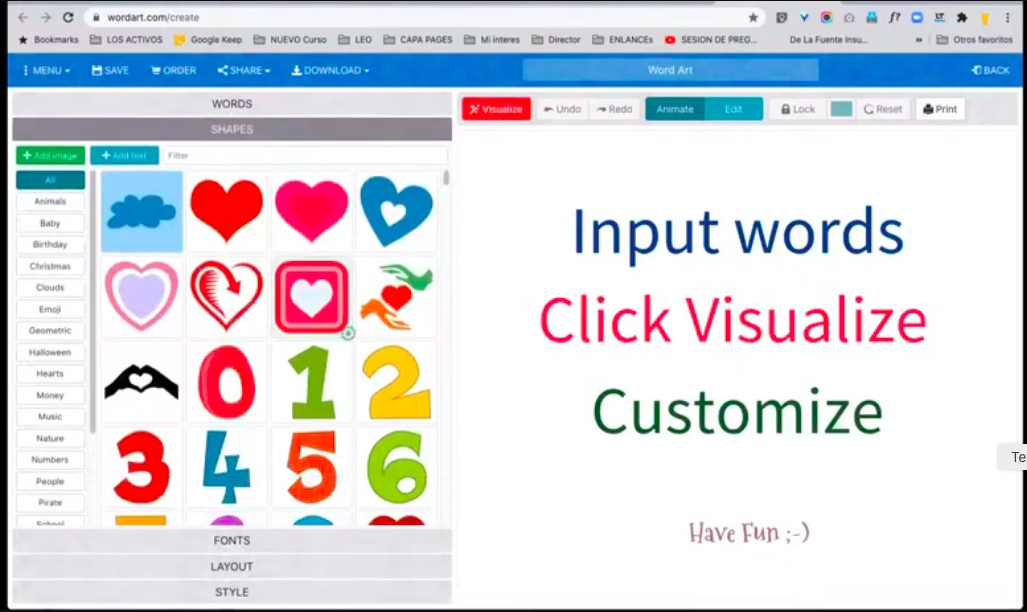Expand the DOWNLOAD dropdown
The image size is (1027, 612).
pyautogui.click(x=330, y=70)
